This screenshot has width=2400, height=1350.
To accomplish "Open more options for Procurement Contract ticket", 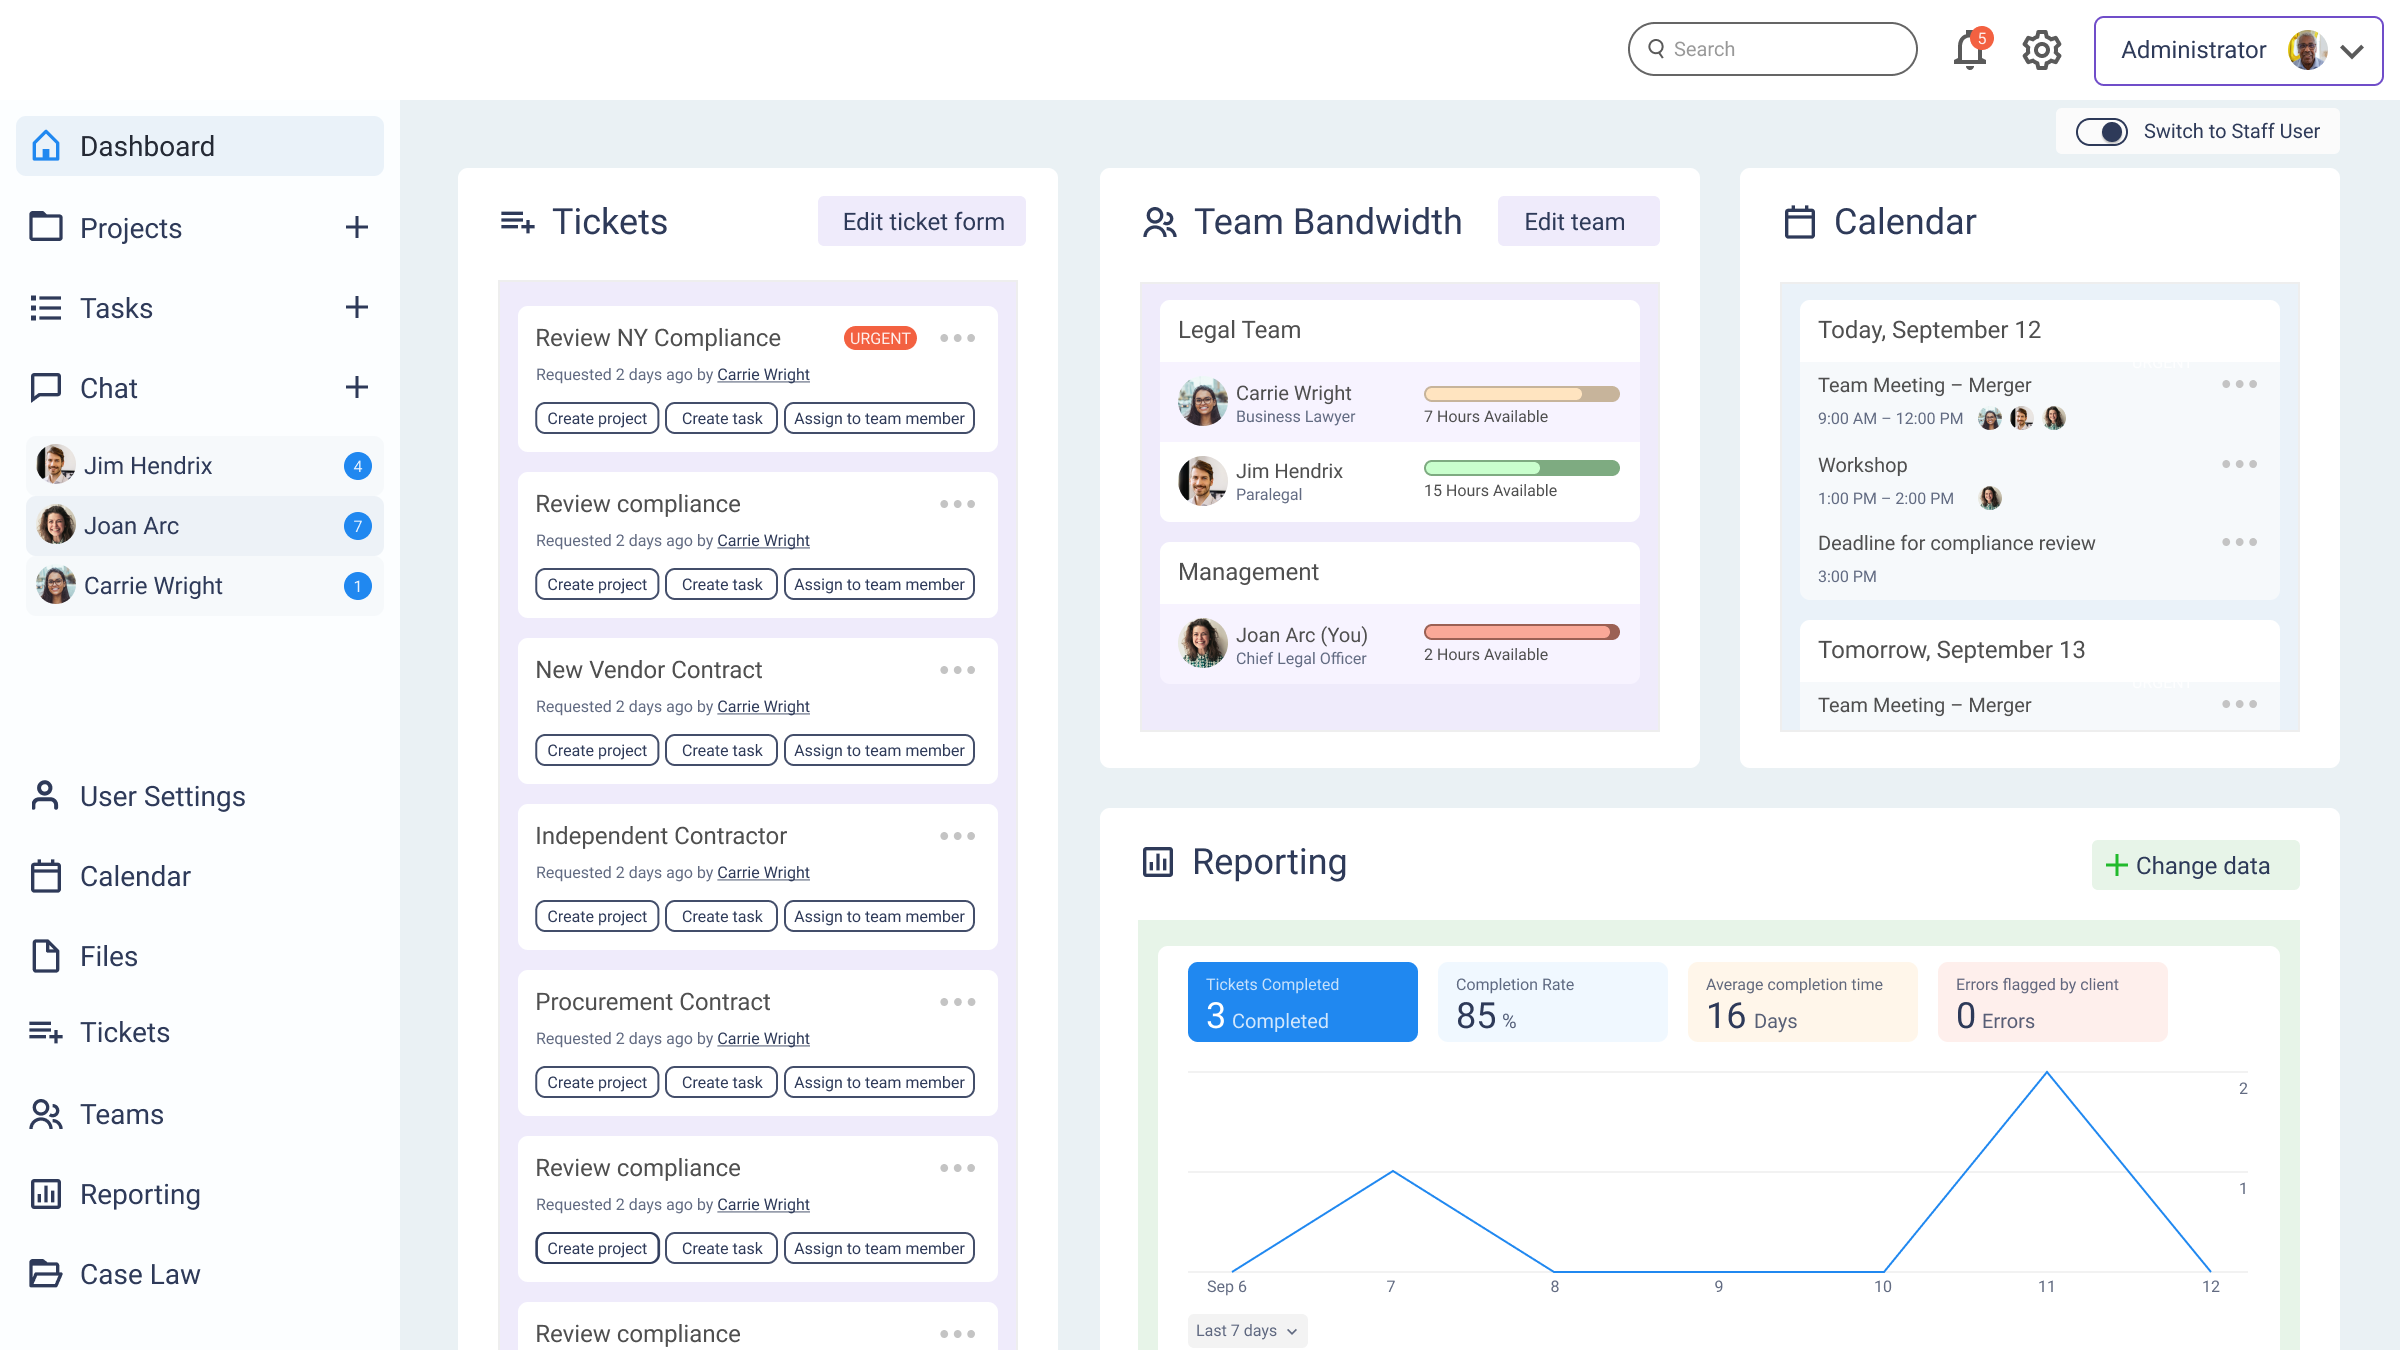I will pyautogui.click(x=957, y=1002).
